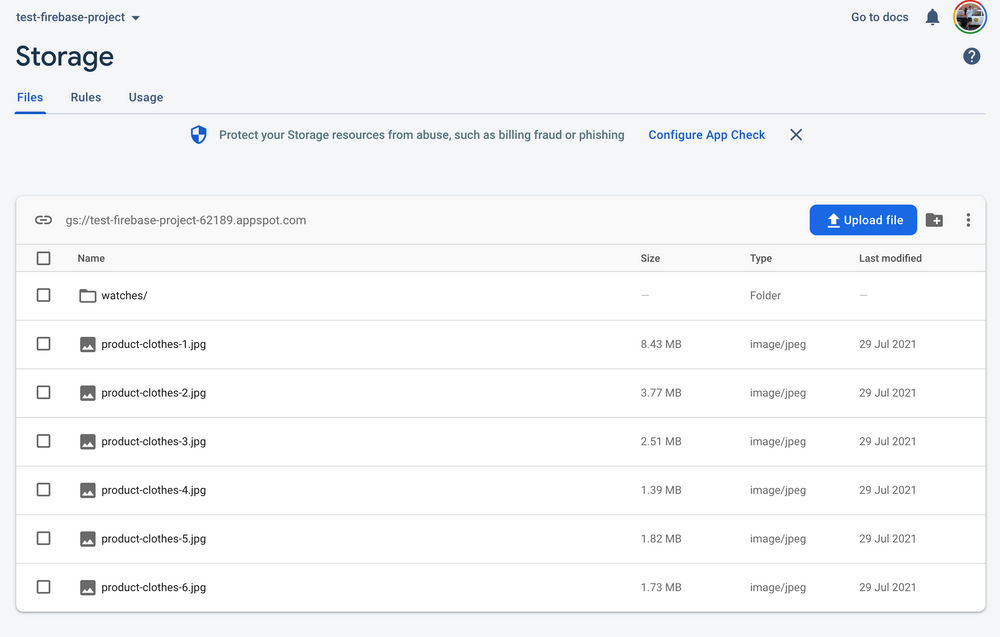Select all files with the header checkbox
Screen dimensions: 1000x637
[x=43, y=258]
